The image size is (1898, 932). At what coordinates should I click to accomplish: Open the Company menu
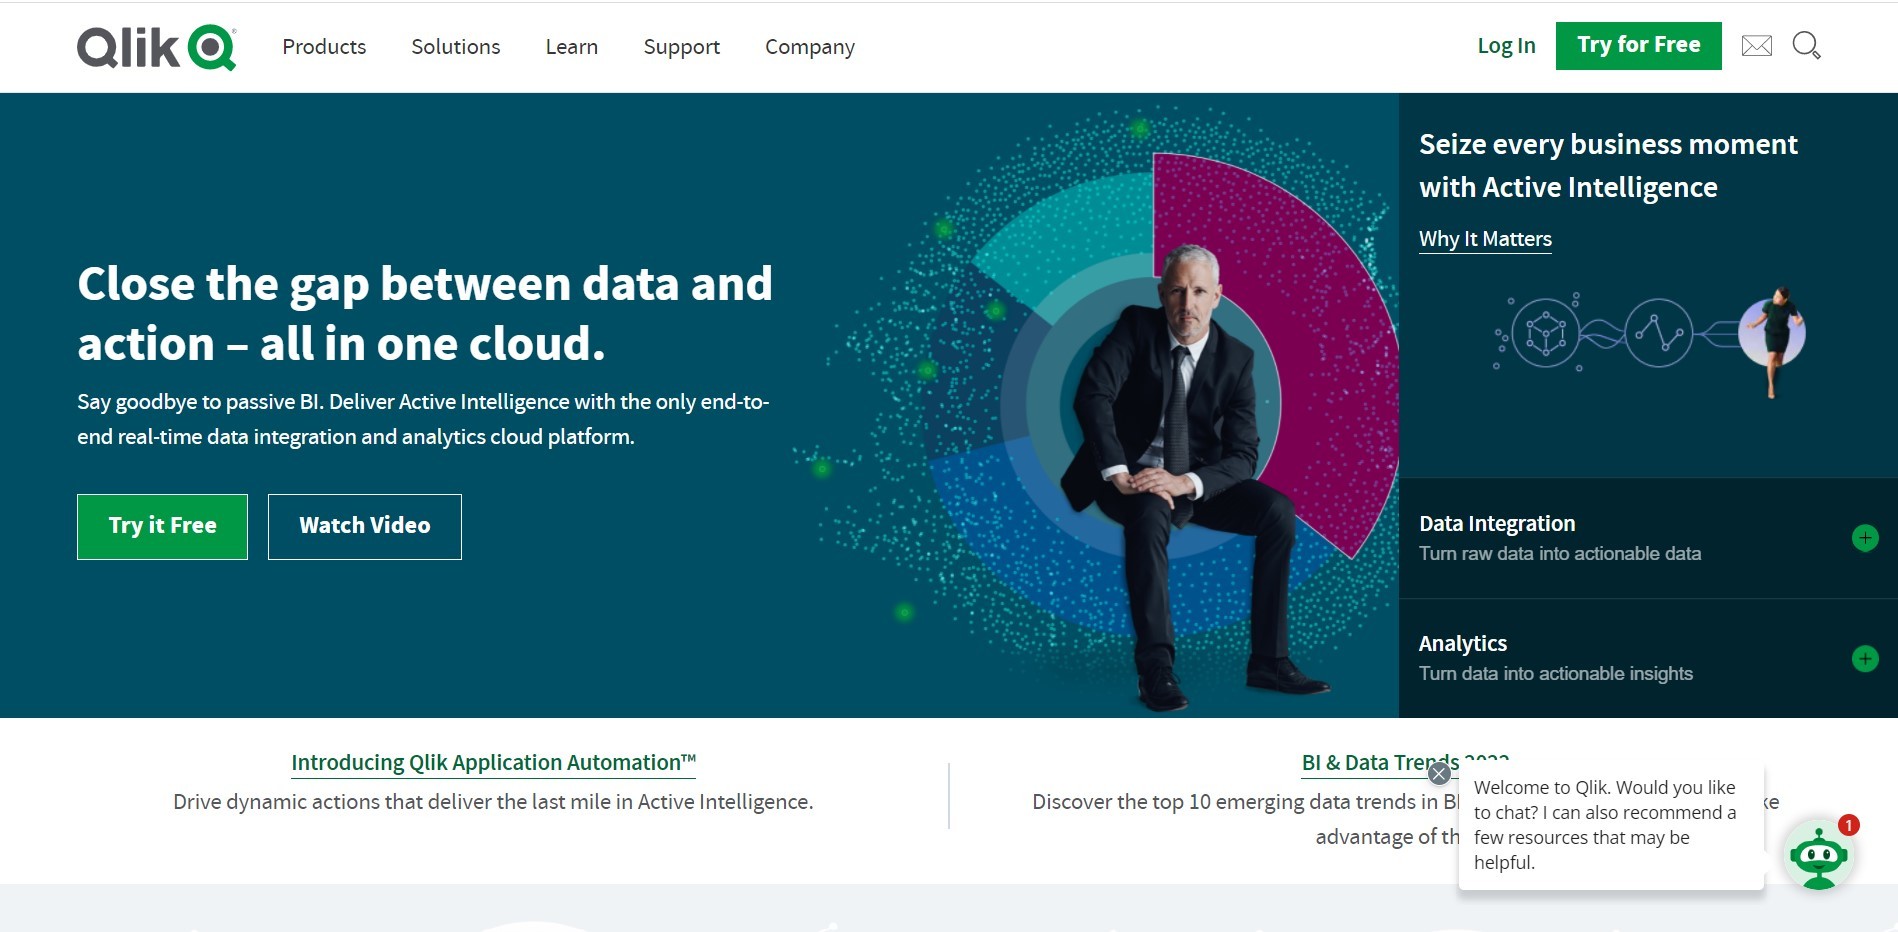tap(810, 47)
